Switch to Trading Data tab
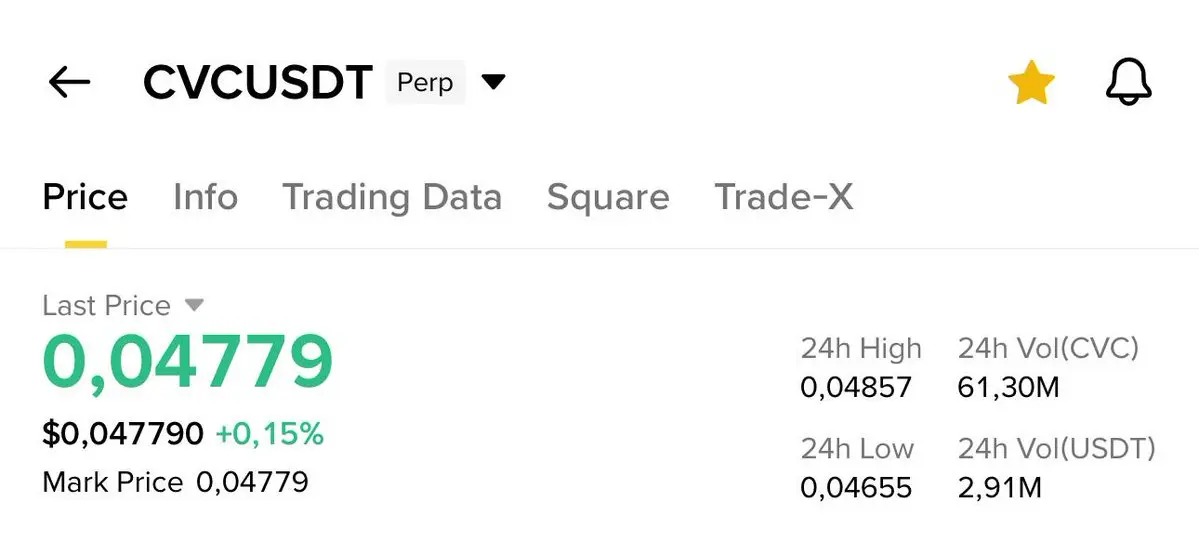 pyautogui.click(x=392, y=197)
